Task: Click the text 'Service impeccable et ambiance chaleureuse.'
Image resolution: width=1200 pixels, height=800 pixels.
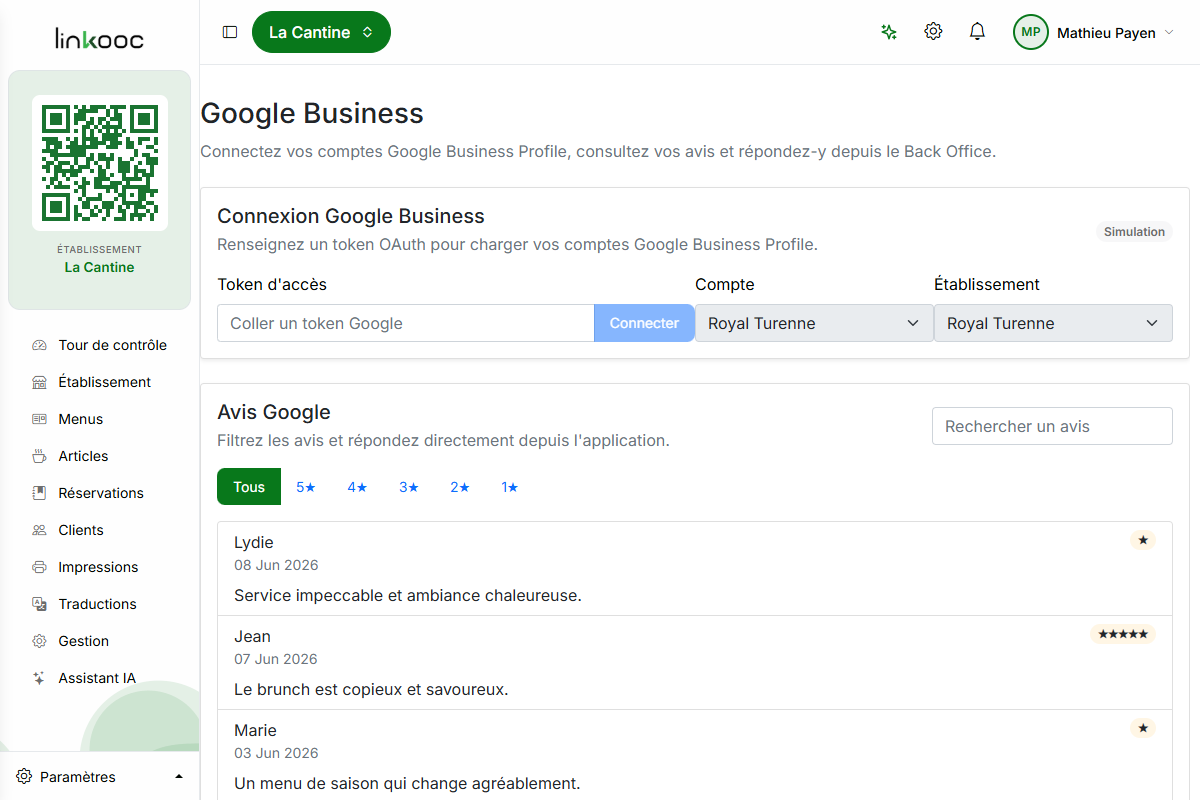Action: pos(408,595)
